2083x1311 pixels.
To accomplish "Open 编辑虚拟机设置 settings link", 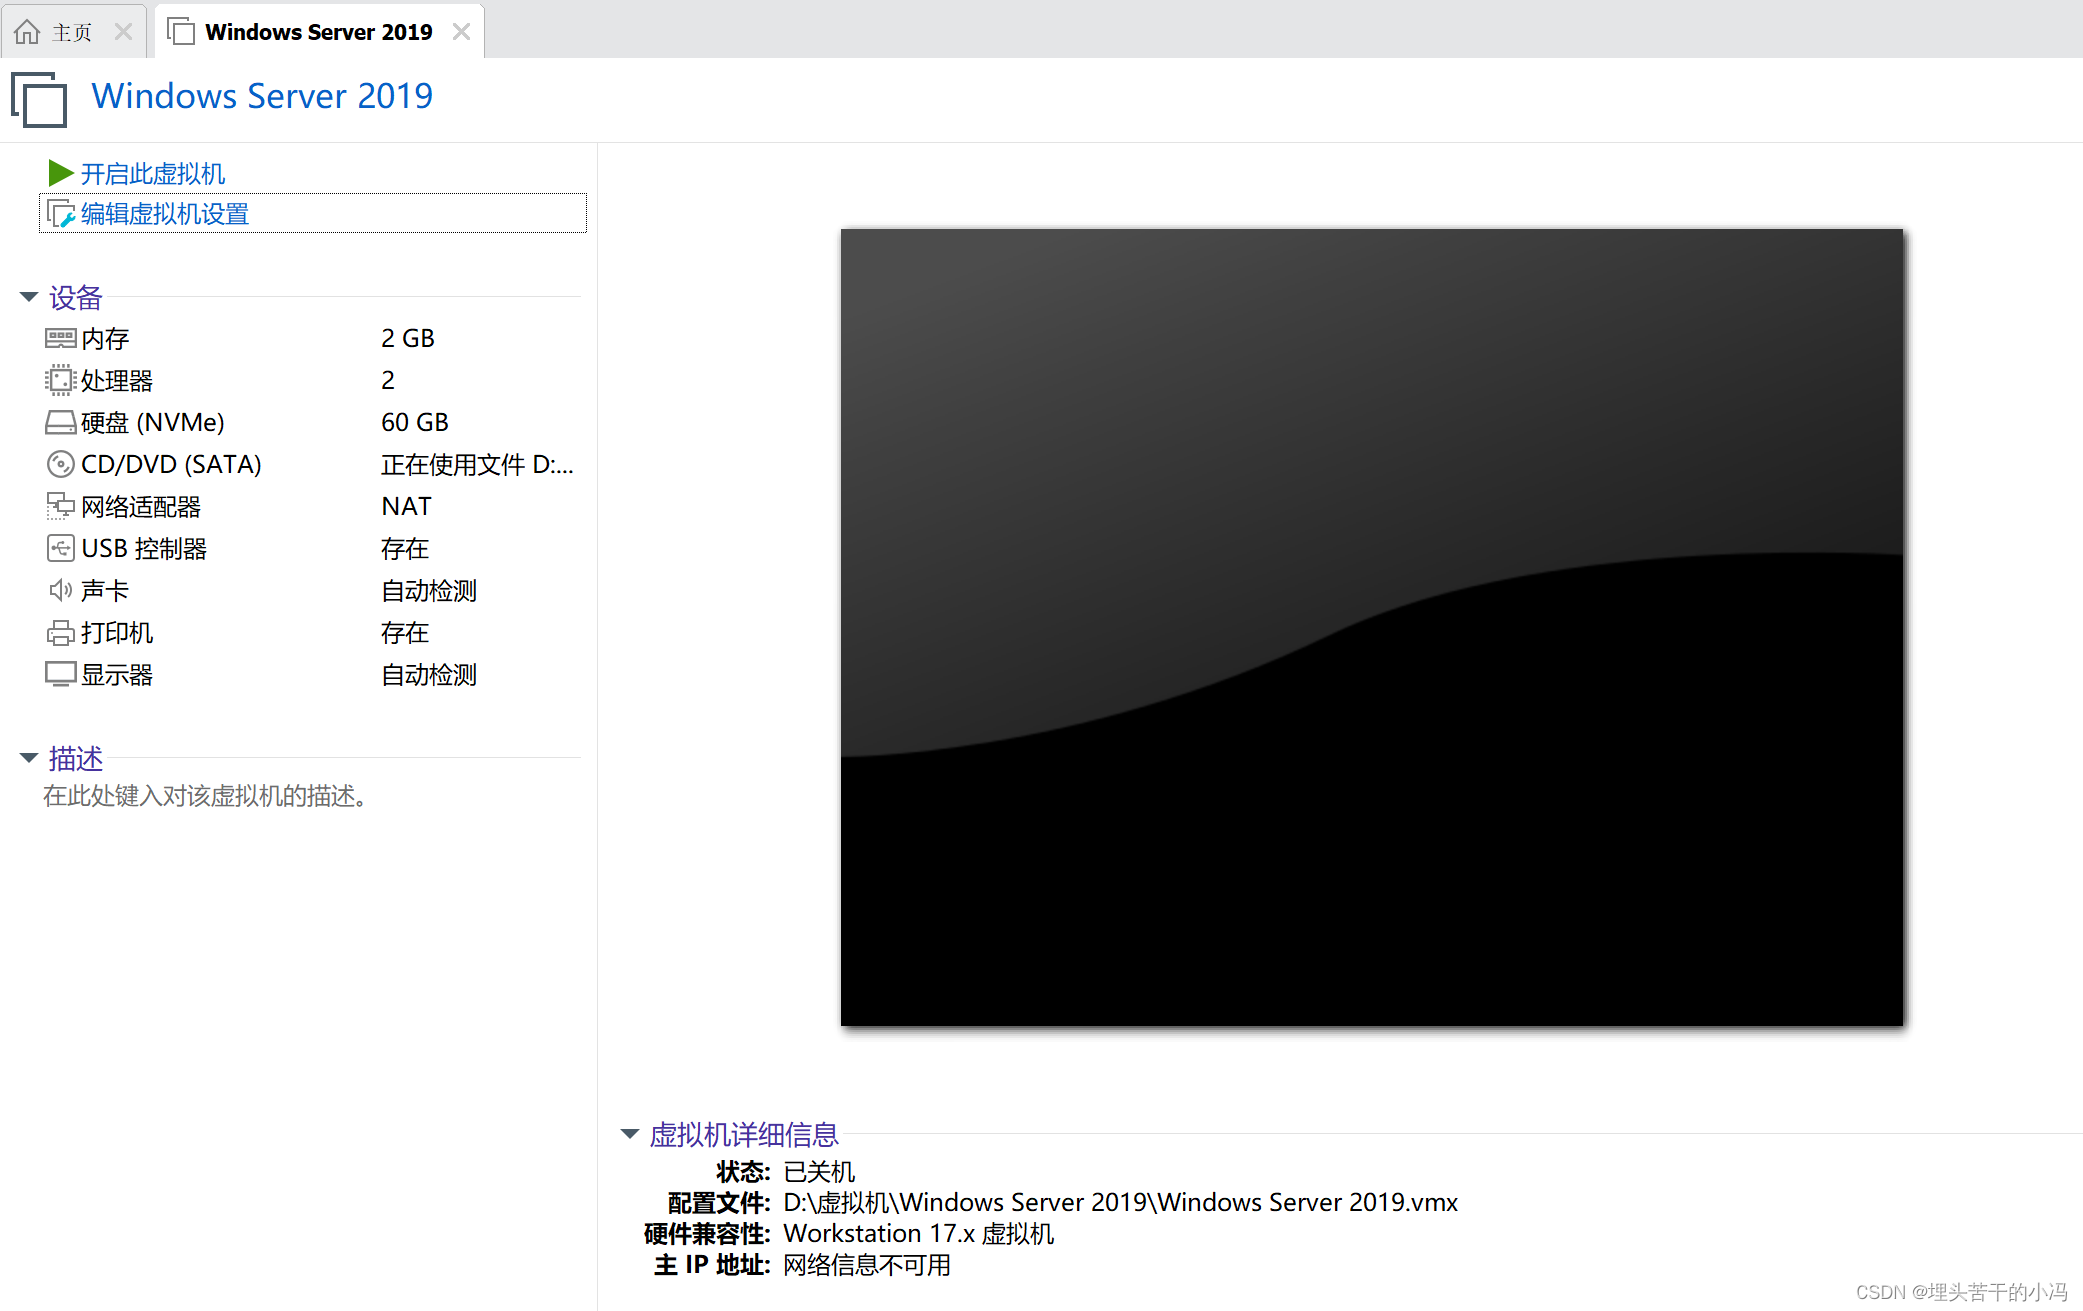I will (x=165, y=214).
